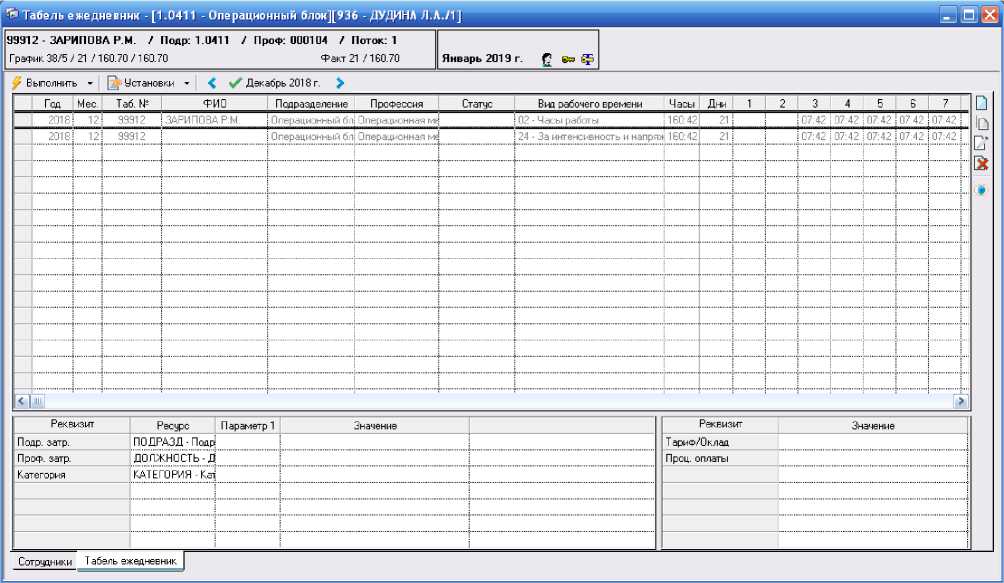1004x583 pixels.
Task: Select the '24 - За интенсивность' cell
Action: tap(590, 136)
